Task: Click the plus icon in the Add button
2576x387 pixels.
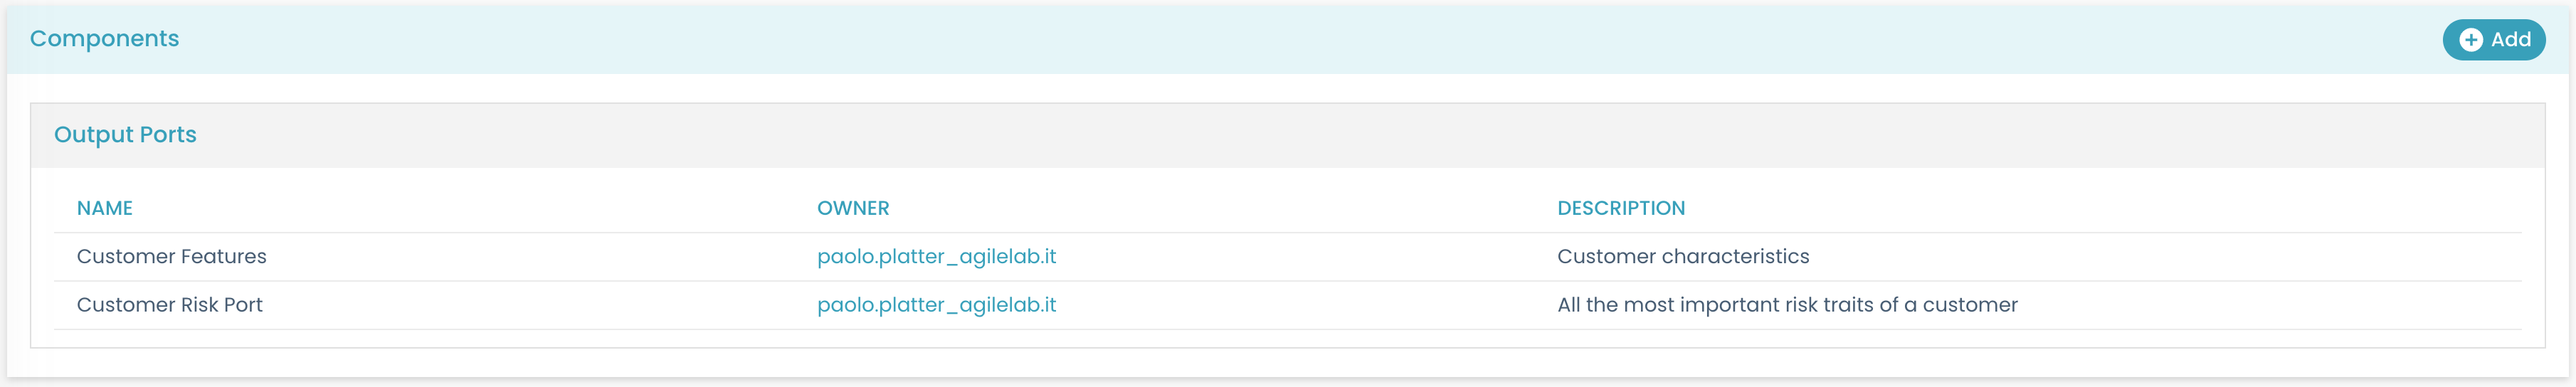Action: pyautogui.click(x=2471, y=40)
